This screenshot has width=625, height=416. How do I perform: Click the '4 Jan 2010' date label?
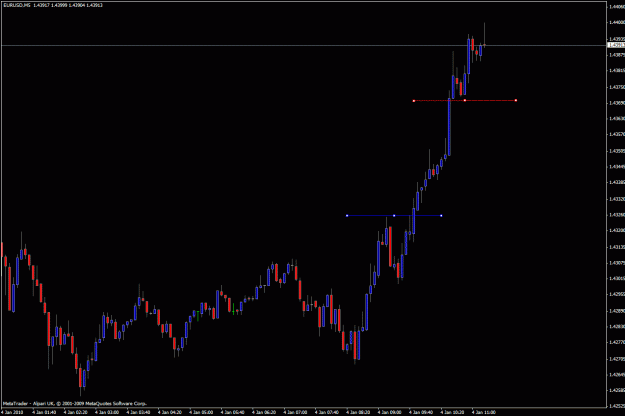12,412
